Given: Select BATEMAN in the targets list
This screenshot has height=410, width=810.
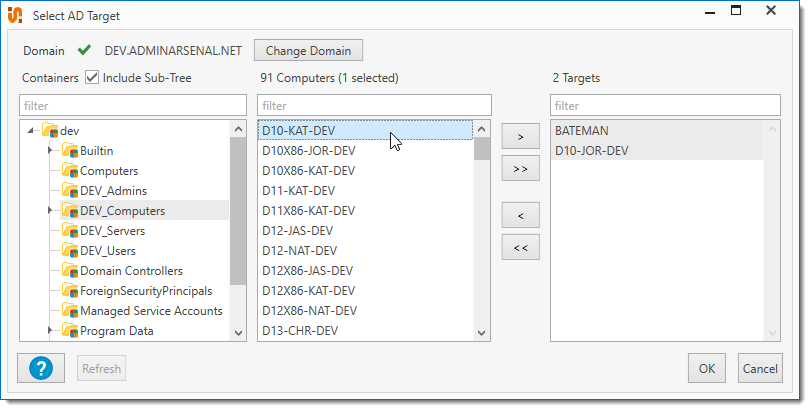Looking at the screenshot, I should (582, 130).
